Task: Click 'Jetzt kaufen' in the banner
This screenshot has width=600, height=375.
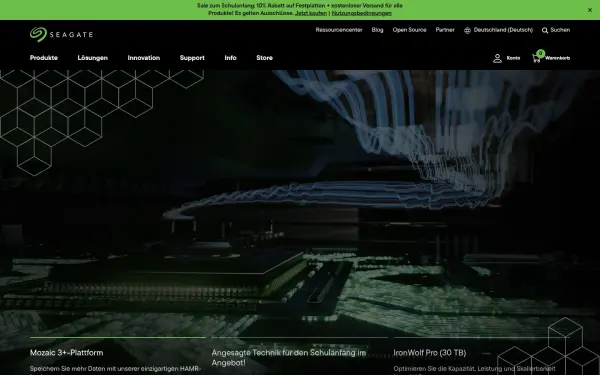Action: [x=311, y=13]
